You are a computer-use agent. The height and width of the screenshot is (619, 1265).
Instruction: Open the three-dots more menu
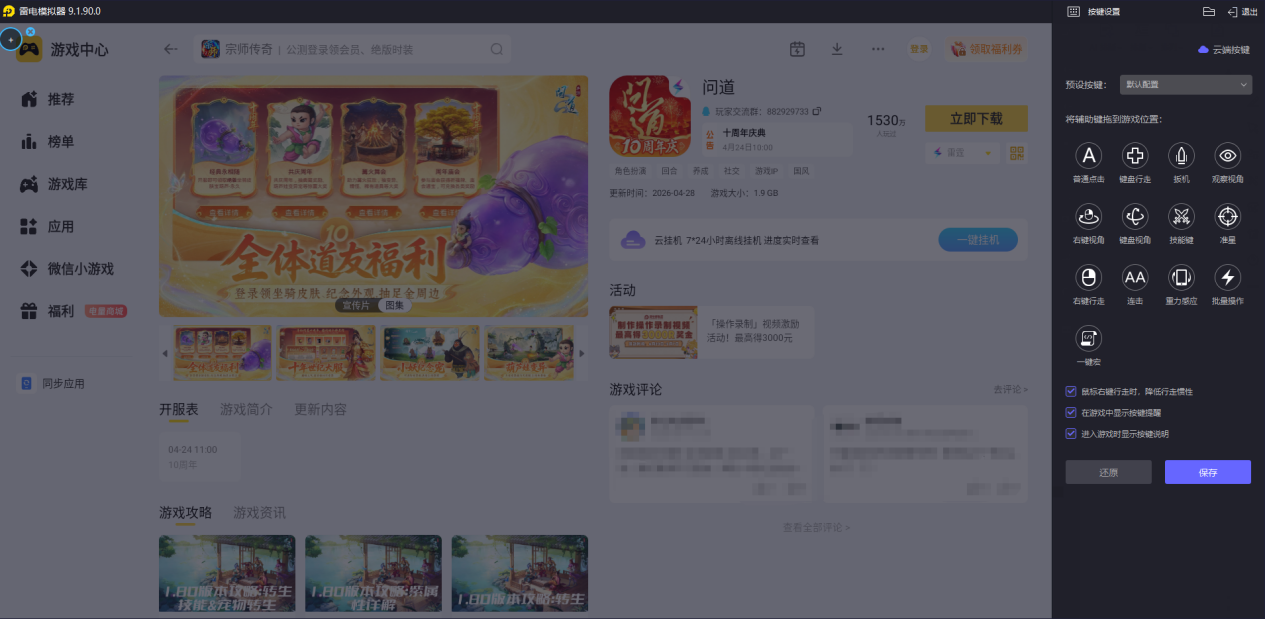click(x=878, y=49)
